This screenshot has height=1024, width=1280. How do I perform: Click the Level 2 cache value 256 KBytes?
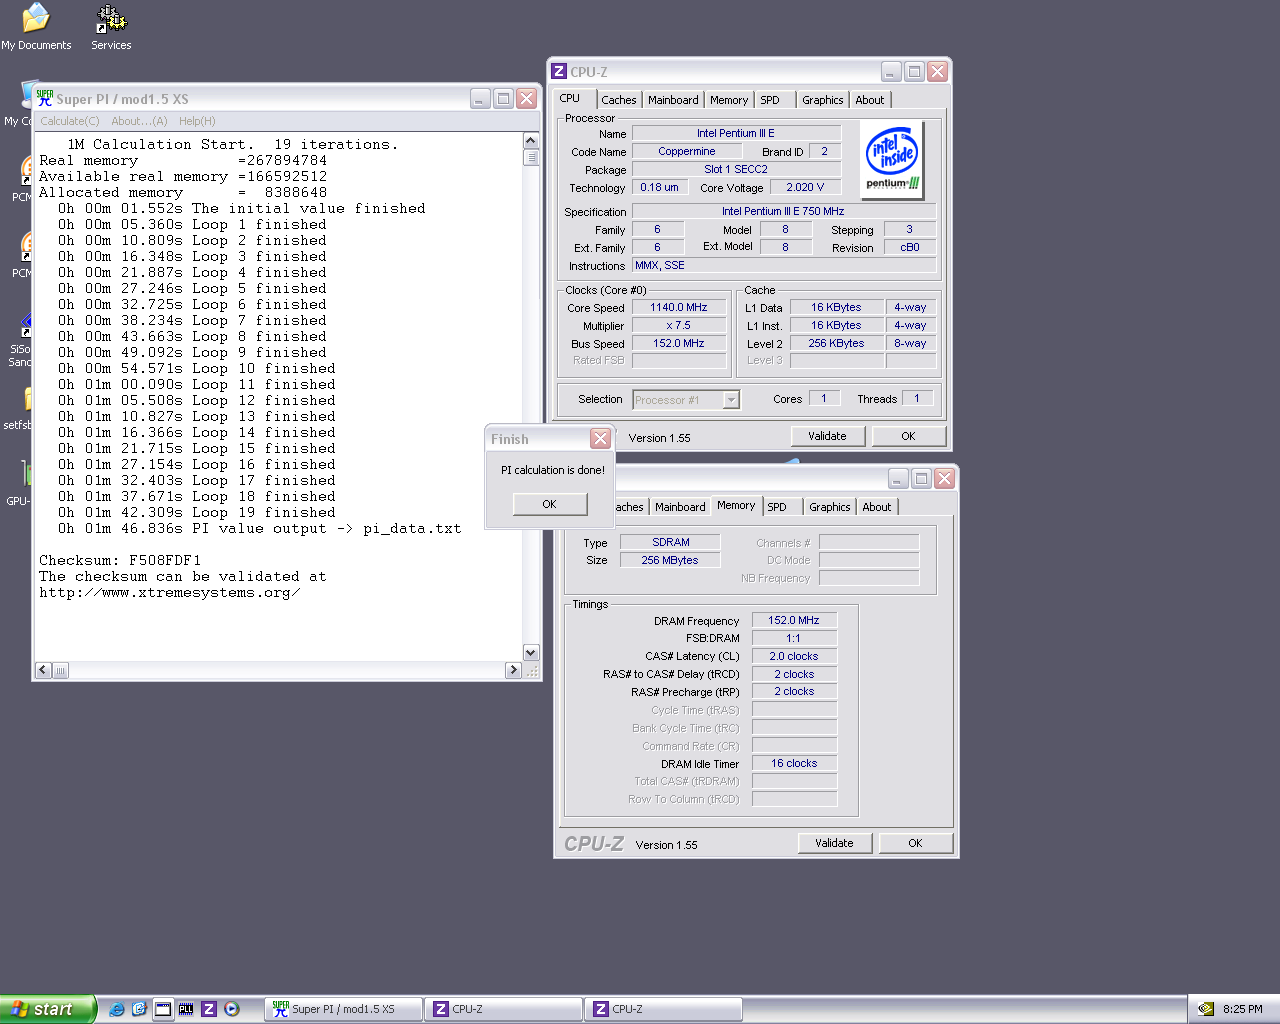coord(837,343)
